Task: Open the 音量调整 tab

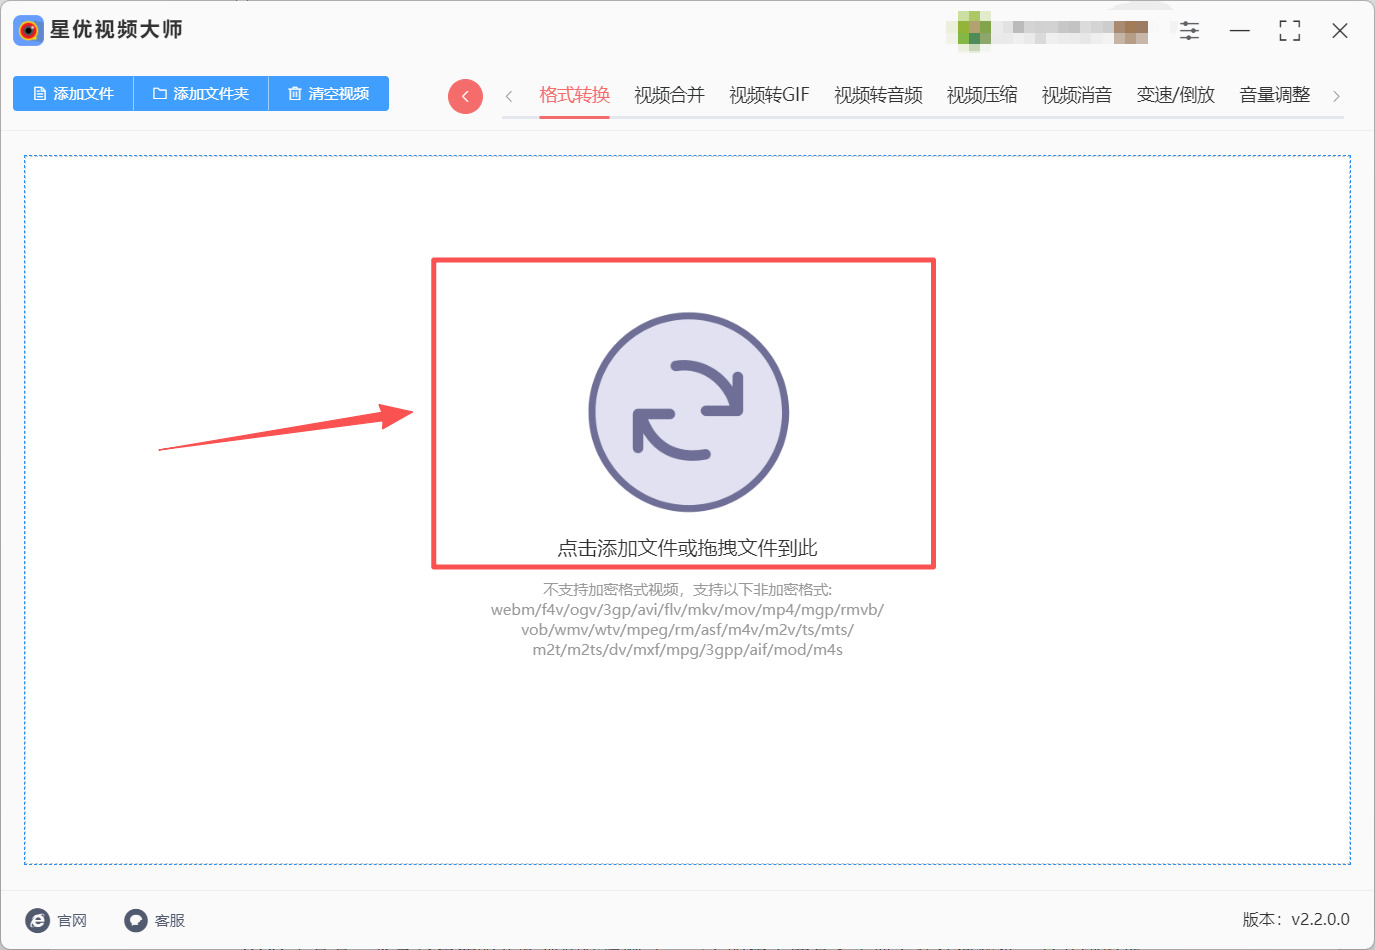Action: pos(1275,95)
